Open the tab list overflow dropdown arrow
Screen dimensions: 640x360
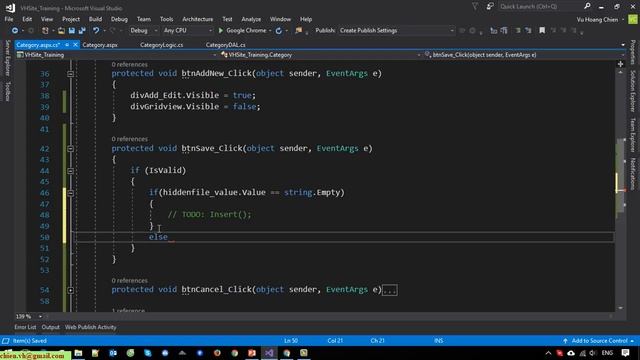point(623,44)
